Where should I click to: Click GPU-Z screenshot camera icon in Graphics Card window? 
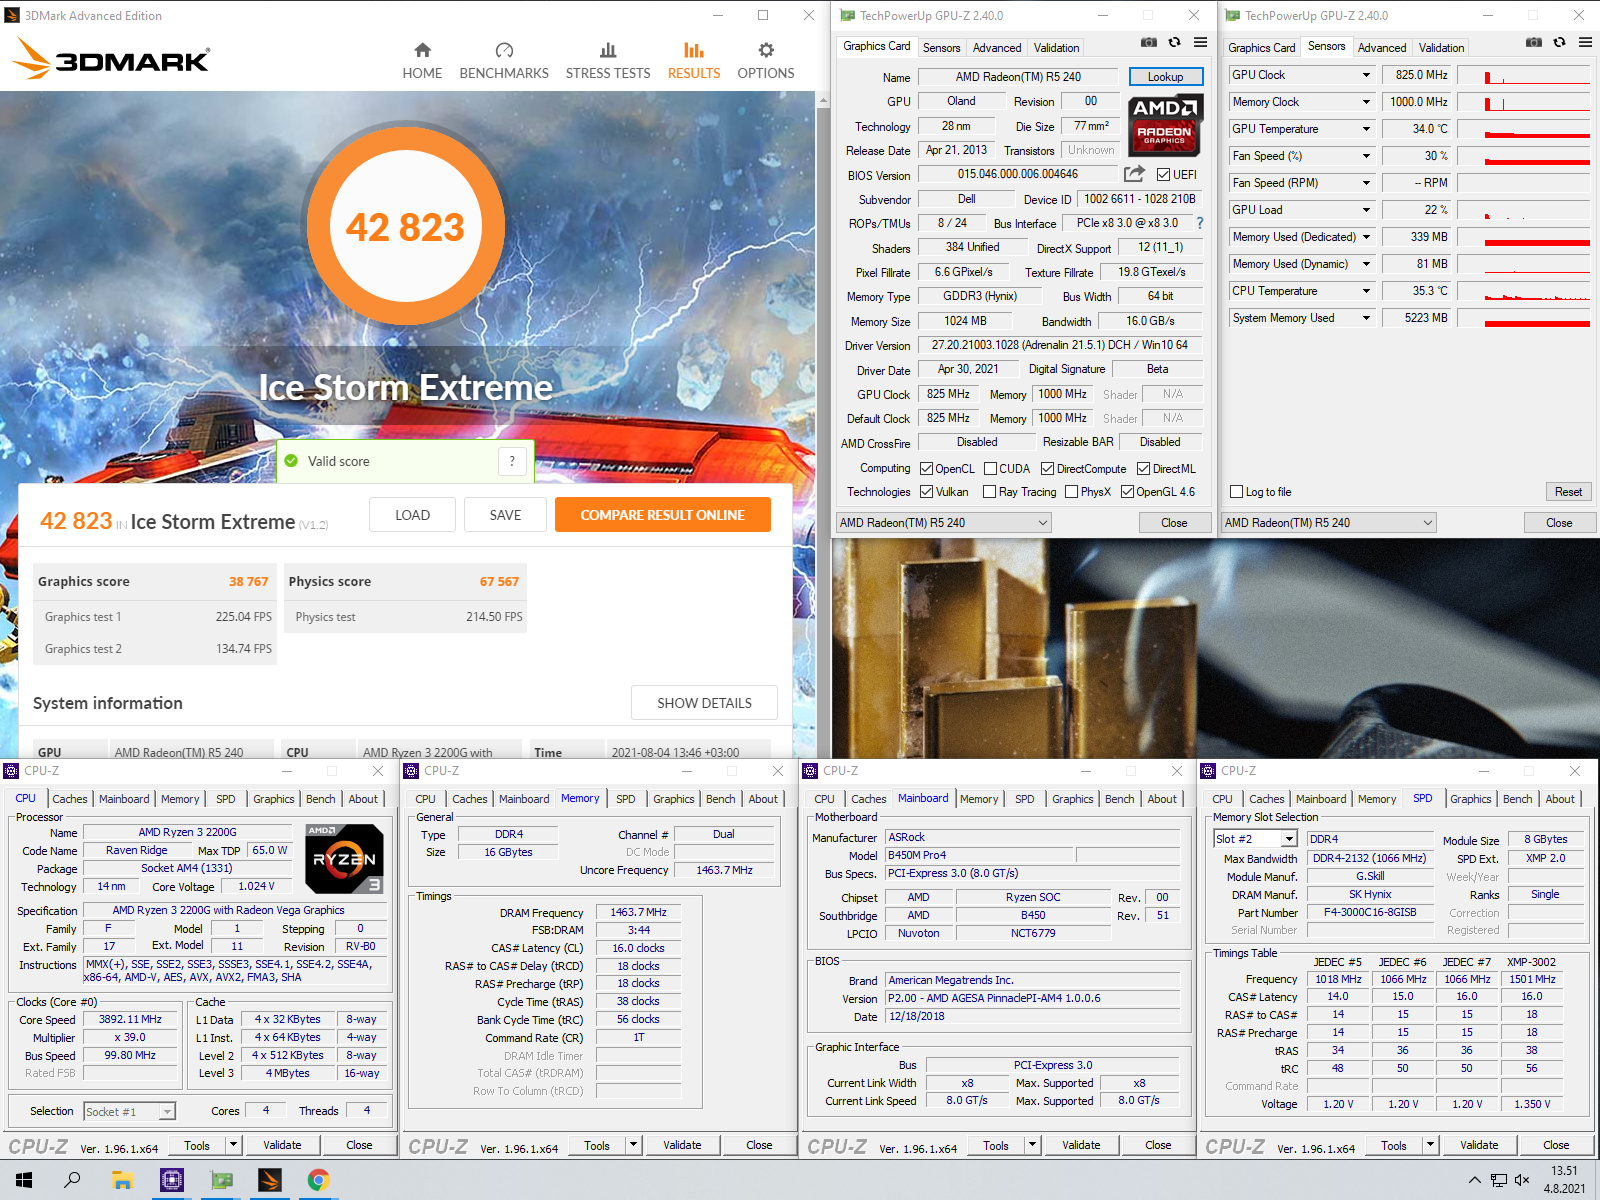coord(1149,42)
